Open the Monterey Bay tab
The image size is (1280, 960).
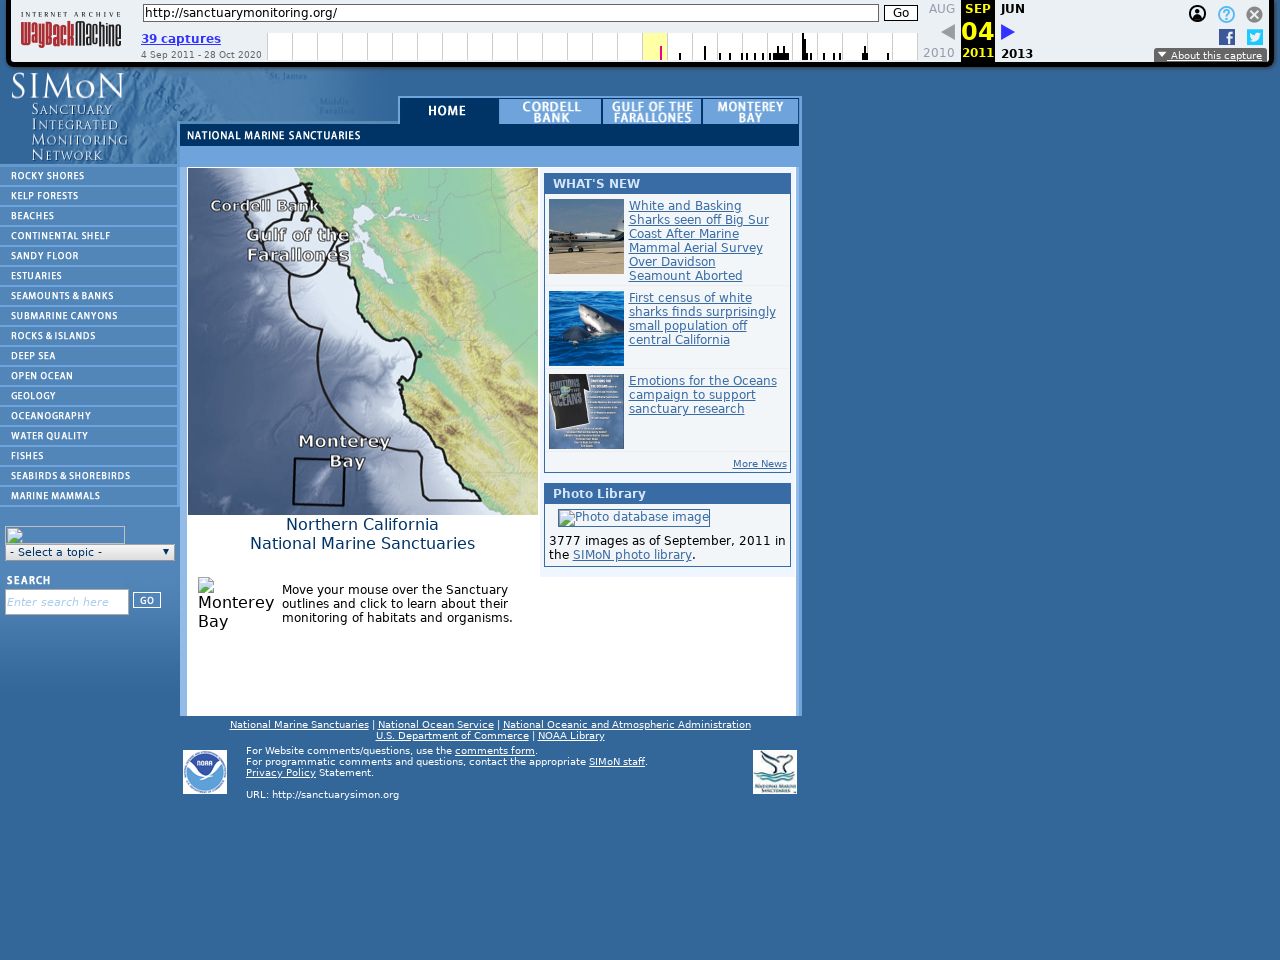[x=750, y=112]
